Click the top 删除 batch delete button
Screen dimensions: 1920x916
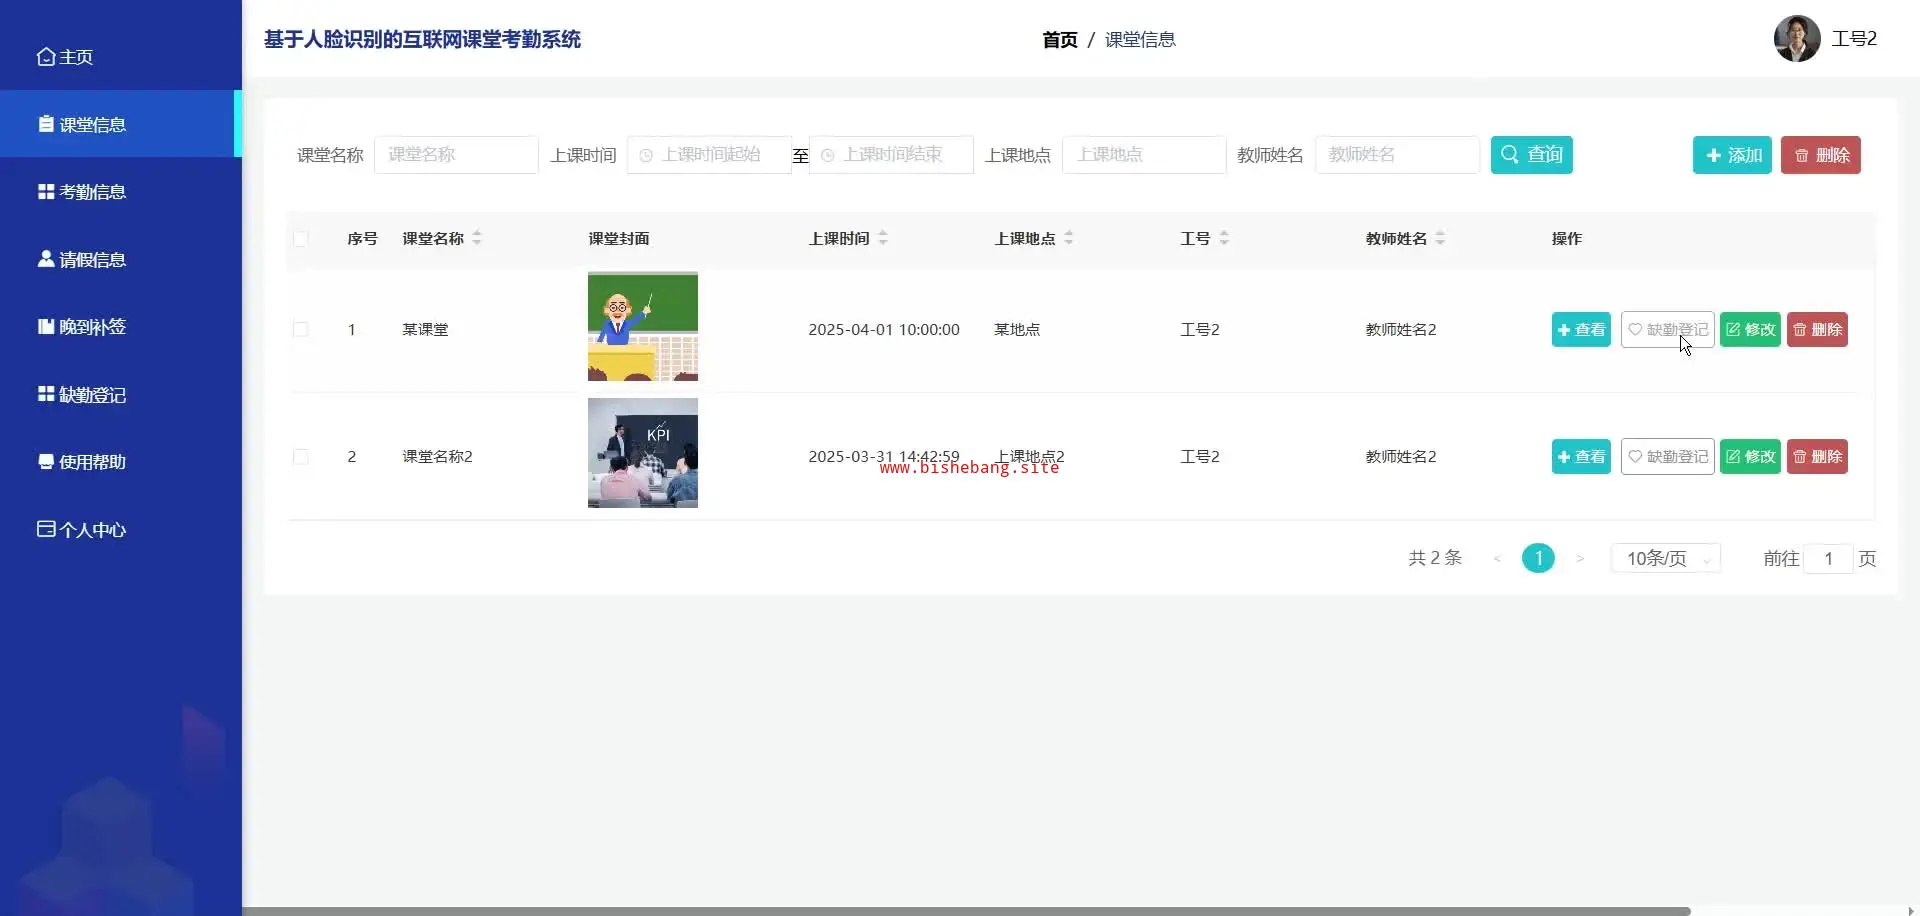pyautogui.click(x=1820, y=155)
